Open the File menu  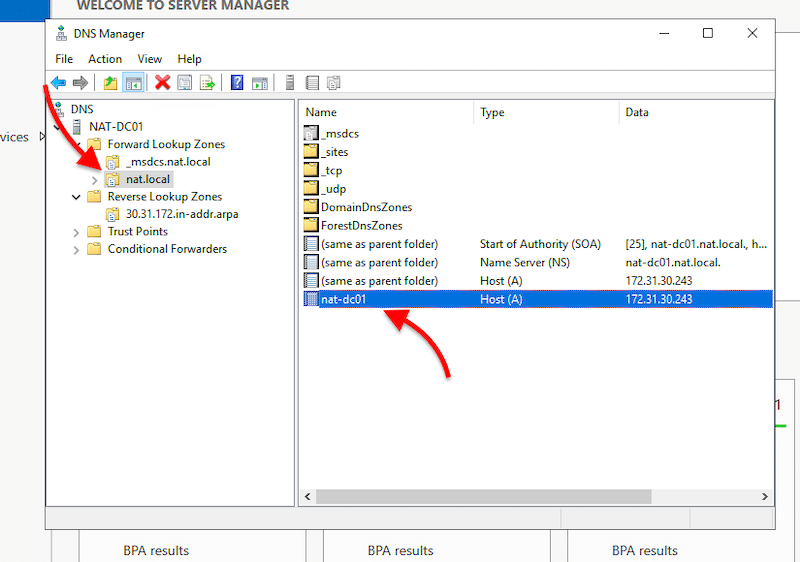[64, 59]
